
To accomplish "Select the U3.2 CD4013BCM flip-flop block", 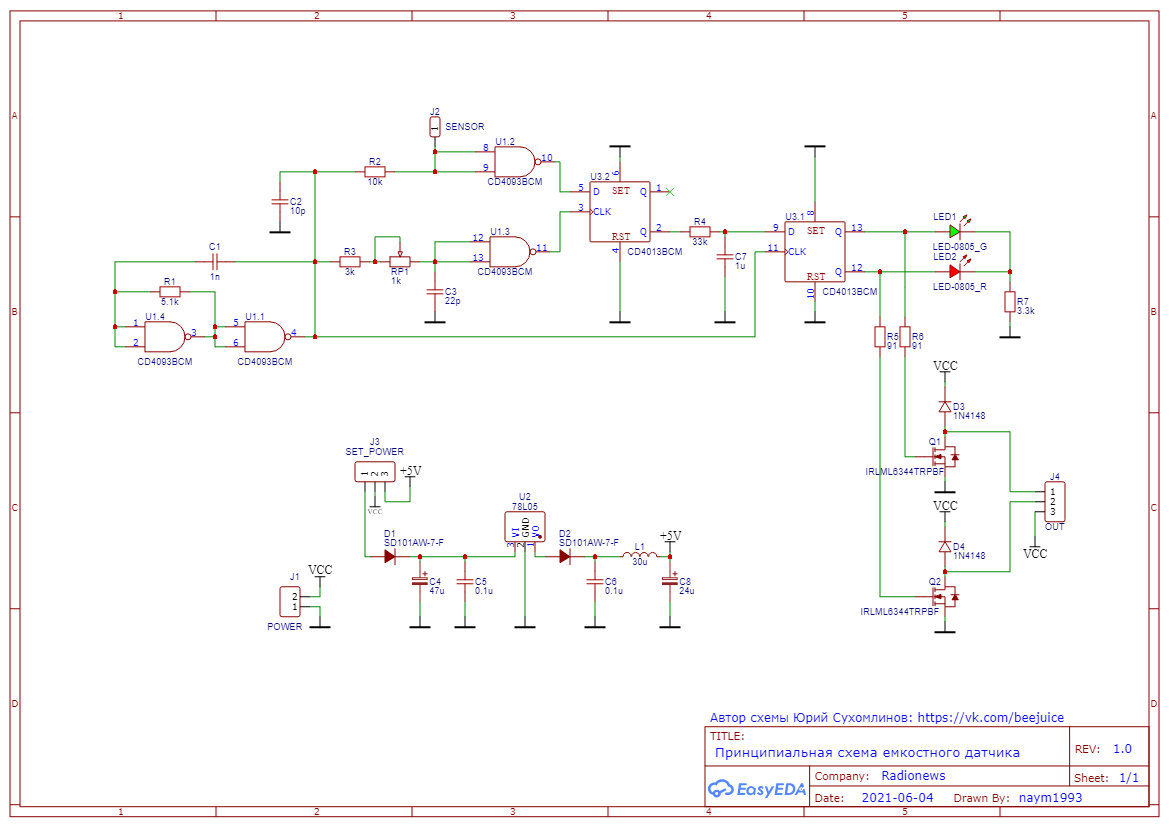I will click(x=620, y=212).
